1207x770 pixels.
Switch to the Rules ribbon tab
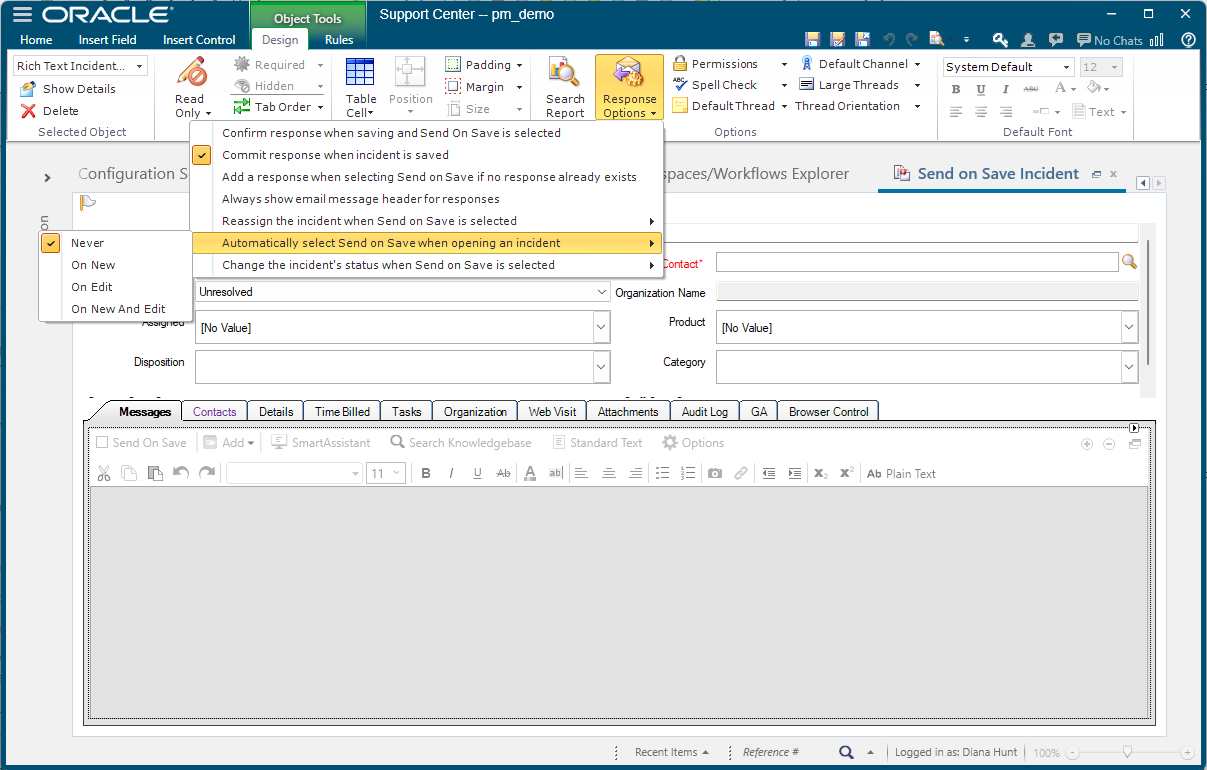click(339, 40)
